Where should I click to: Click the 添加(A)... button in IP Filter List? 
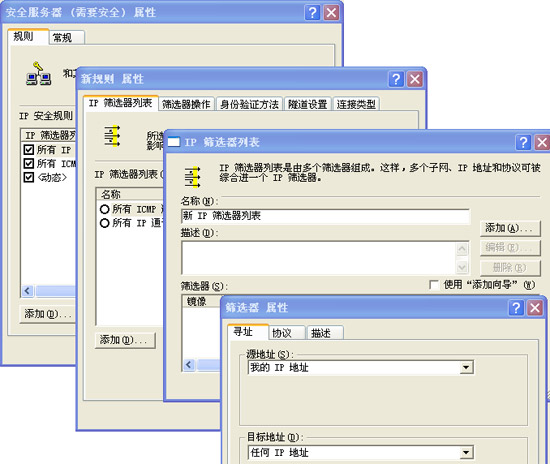pyautogui.click(x=510, y=229)
